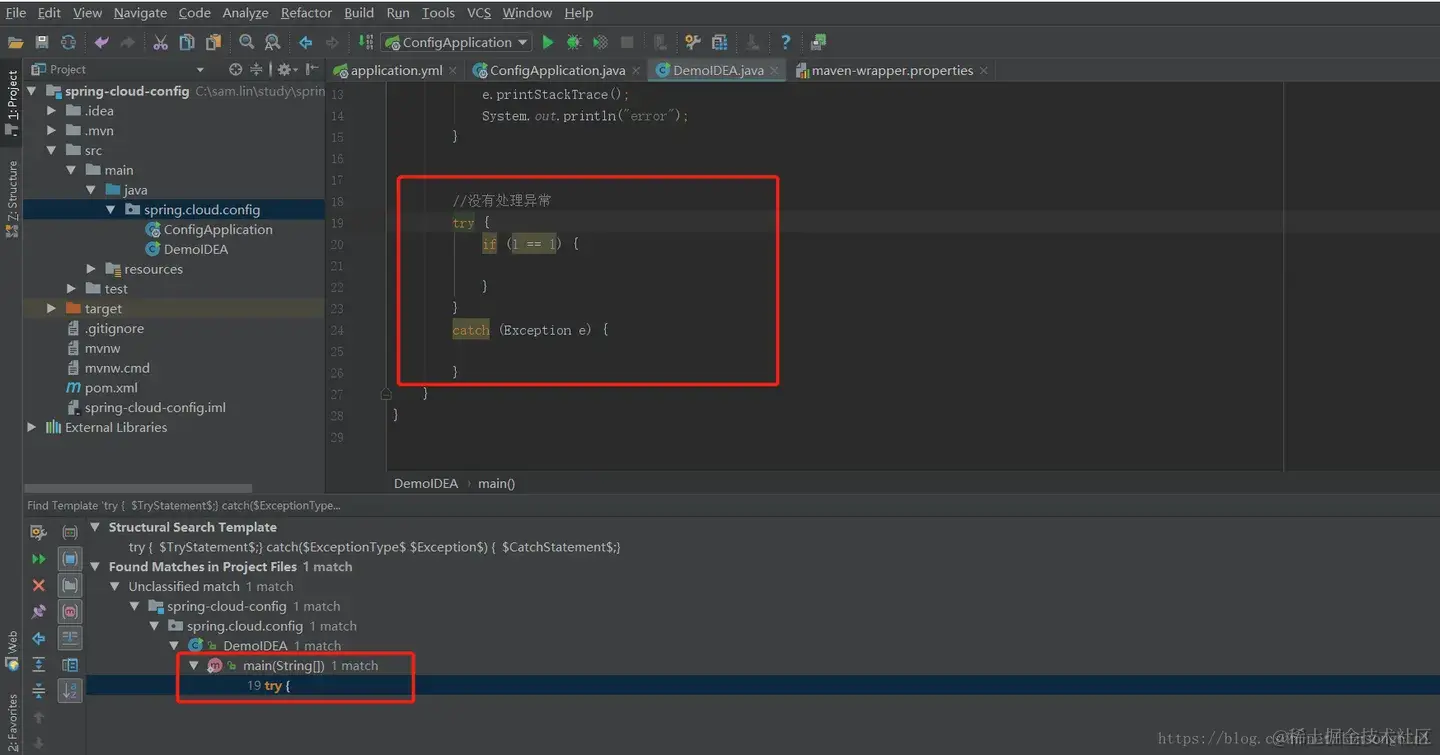Open the Navigate menu

pos(140,13)
